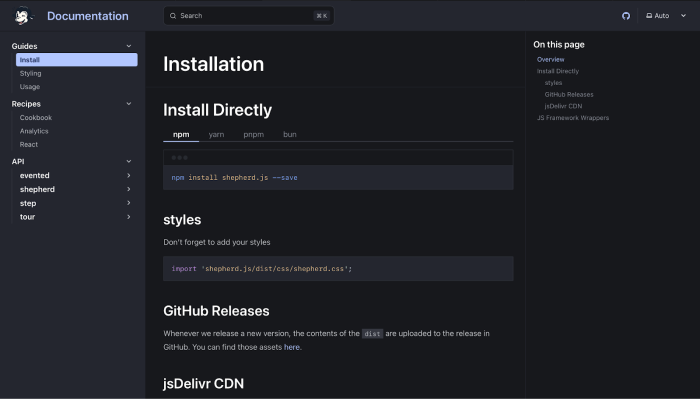Image resolution: width=700 pixels, height=399 pixels.
Task: Click the theme selector chevron arrow
Action: pos(683,16)
